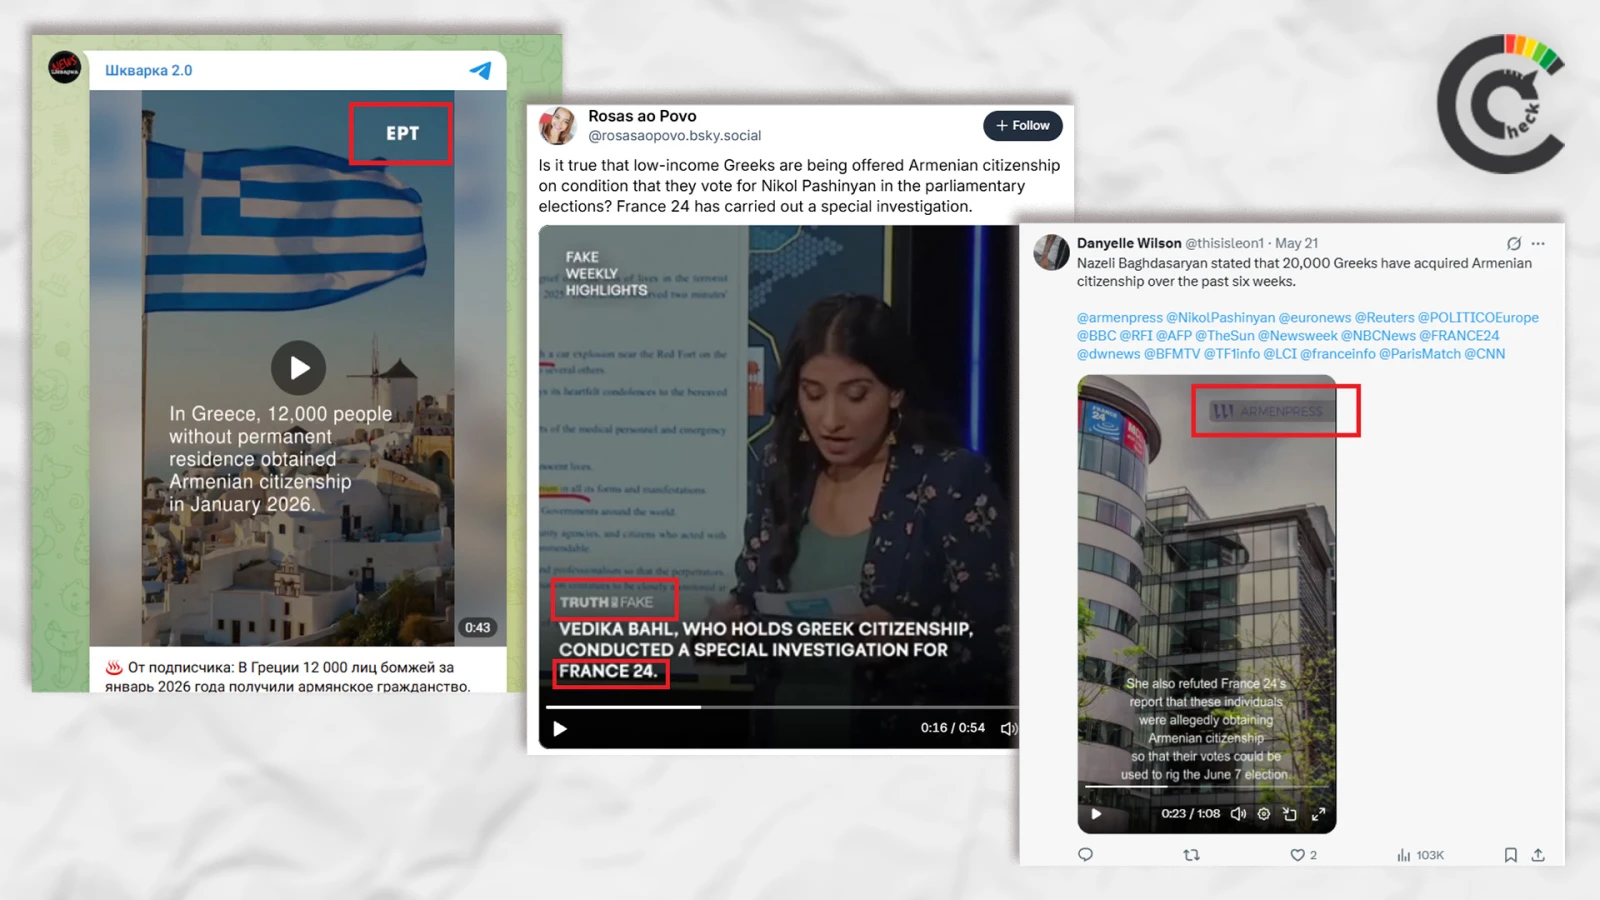This screenshot has height=900, width=1600.
Task: Open the tweet video settings gear
Action: pyautogui.click(x=1264, y=814)
